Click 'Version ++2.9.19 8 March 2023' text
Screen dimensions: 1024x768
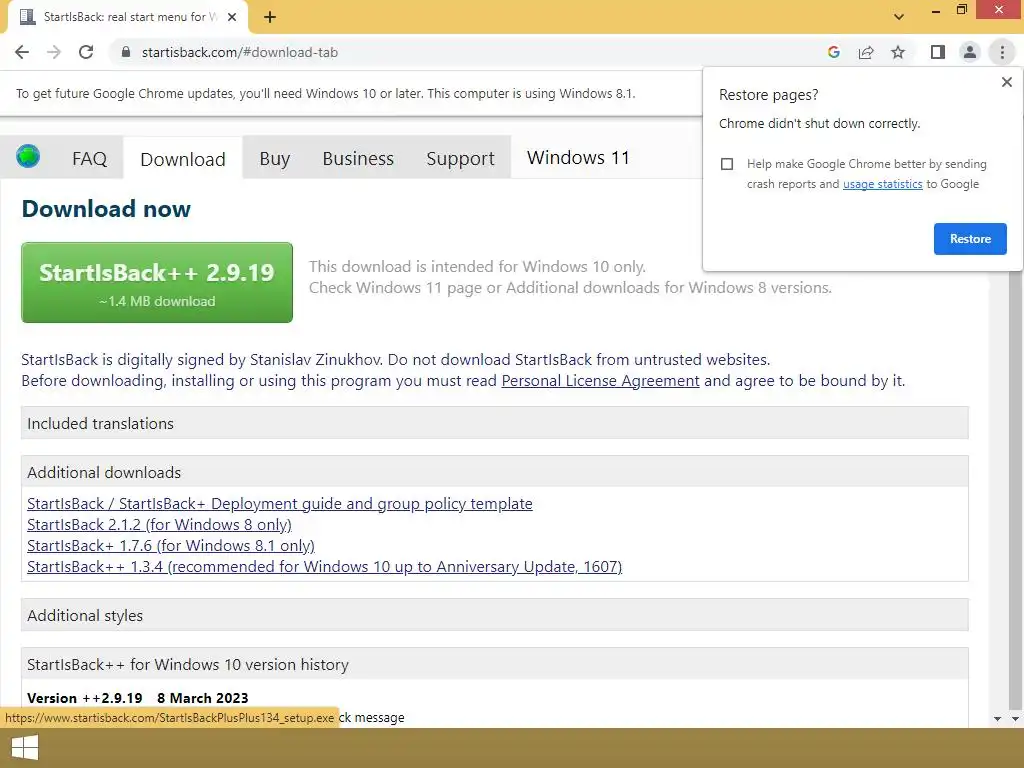(138, 698)
